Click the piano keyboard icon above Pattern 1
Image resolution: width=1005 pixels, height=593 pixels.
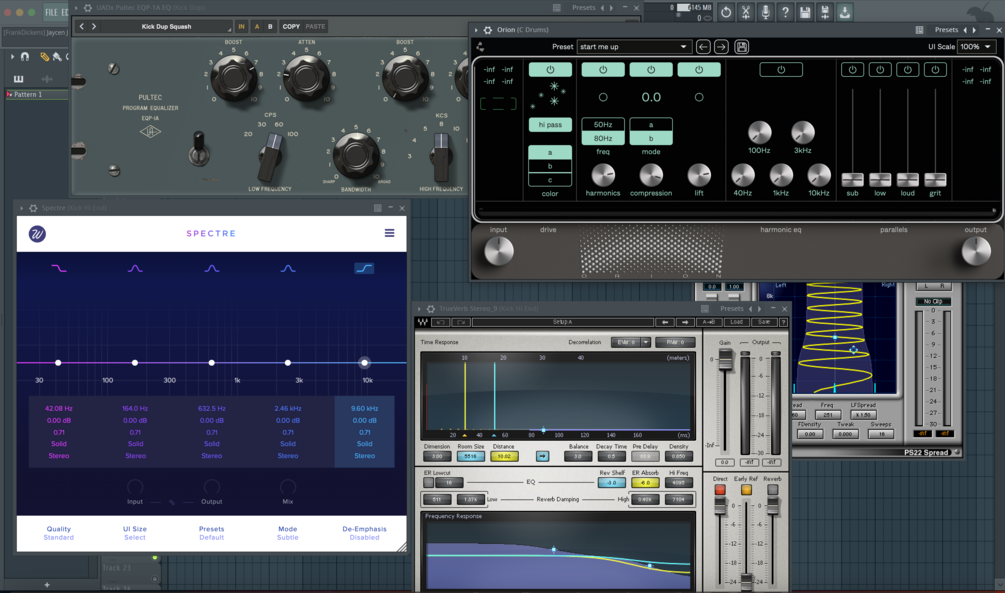[x=19, y=79]
